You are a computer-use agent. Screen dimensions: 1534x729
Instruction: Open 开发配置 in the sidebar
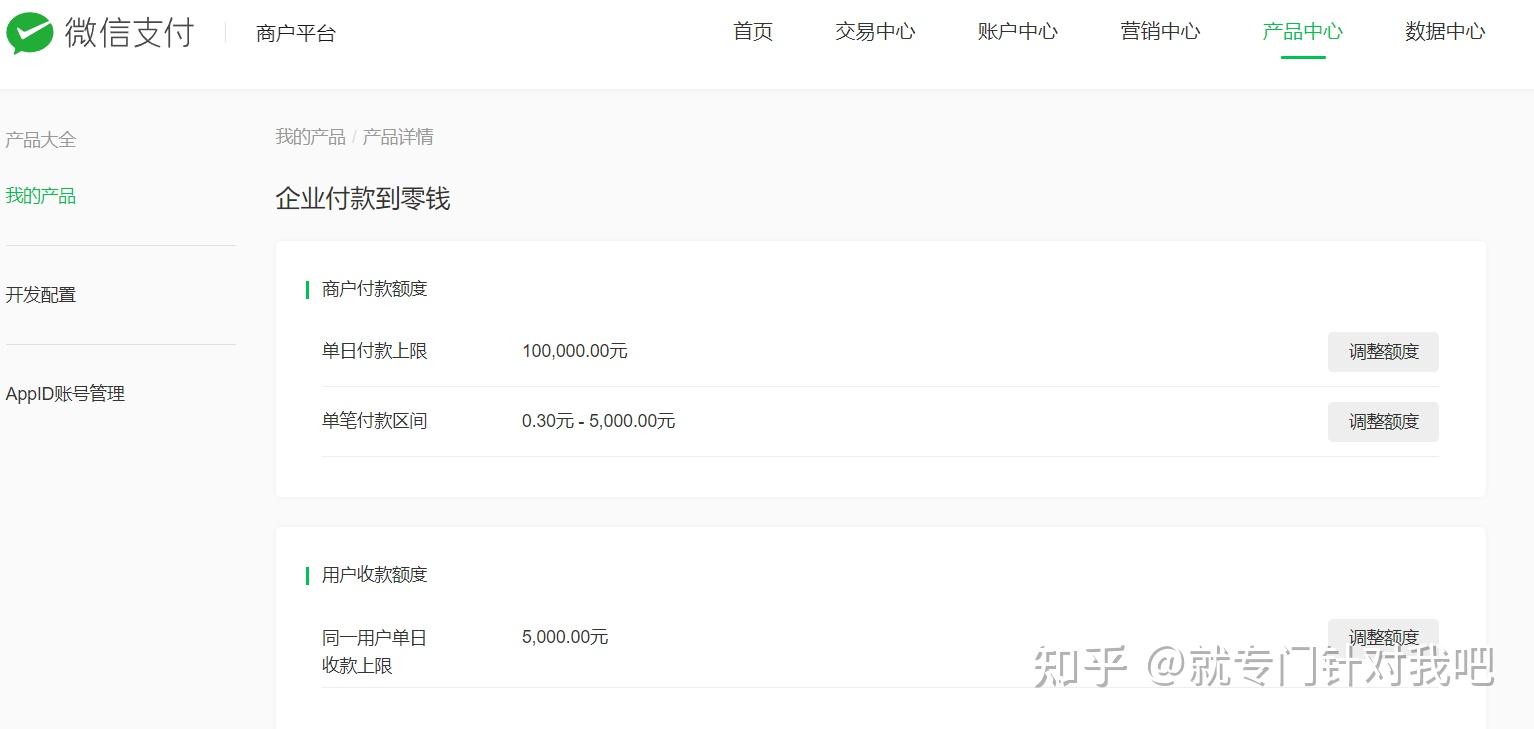(41, 295)
